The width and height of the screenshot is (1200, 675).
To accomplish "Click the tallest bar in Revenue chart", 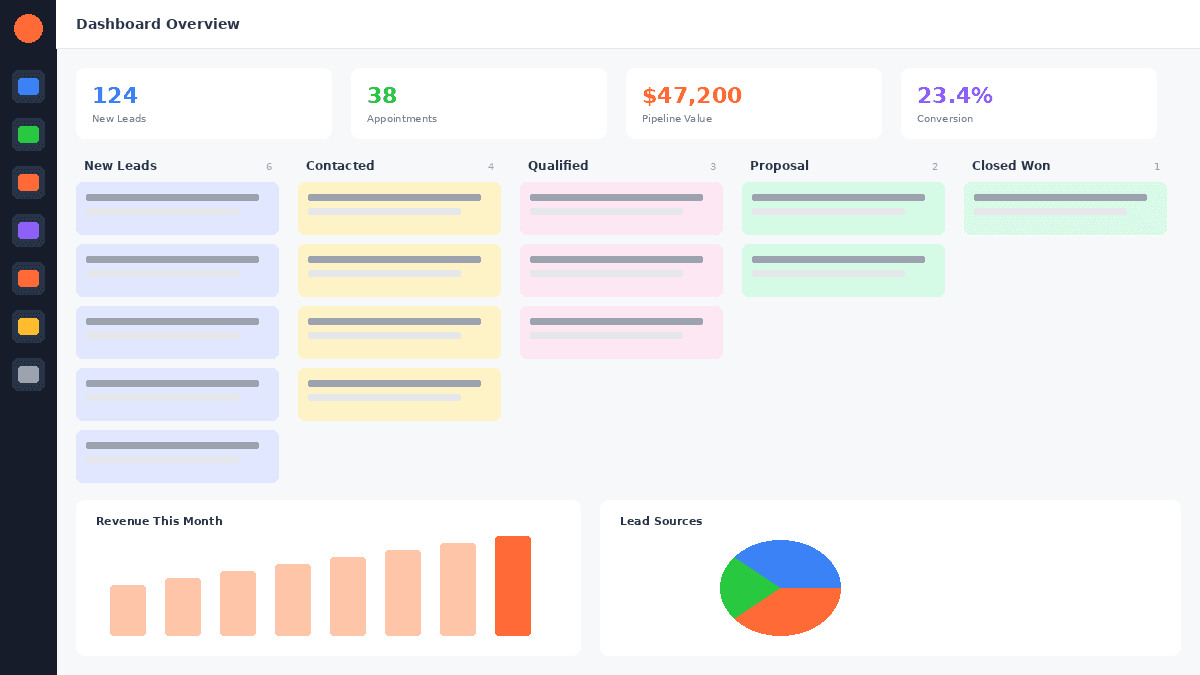I will (513, 586).
